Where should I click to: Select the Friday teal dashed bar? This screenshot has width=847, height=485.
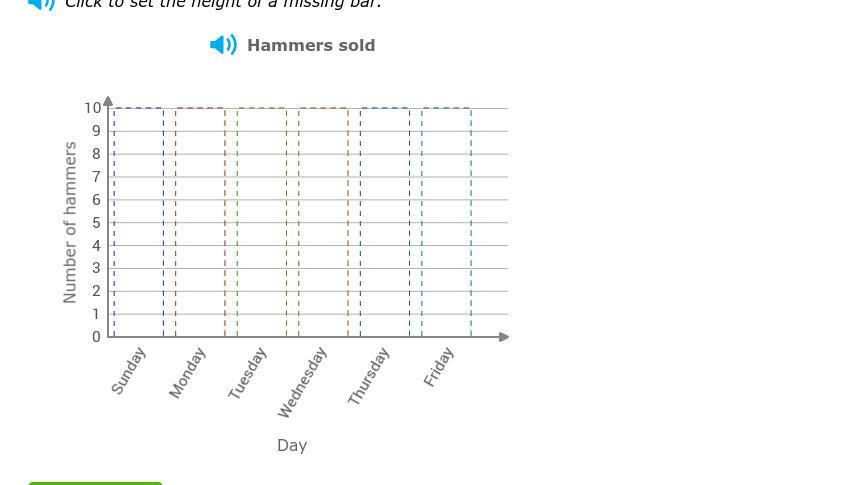tap(446, 222)
